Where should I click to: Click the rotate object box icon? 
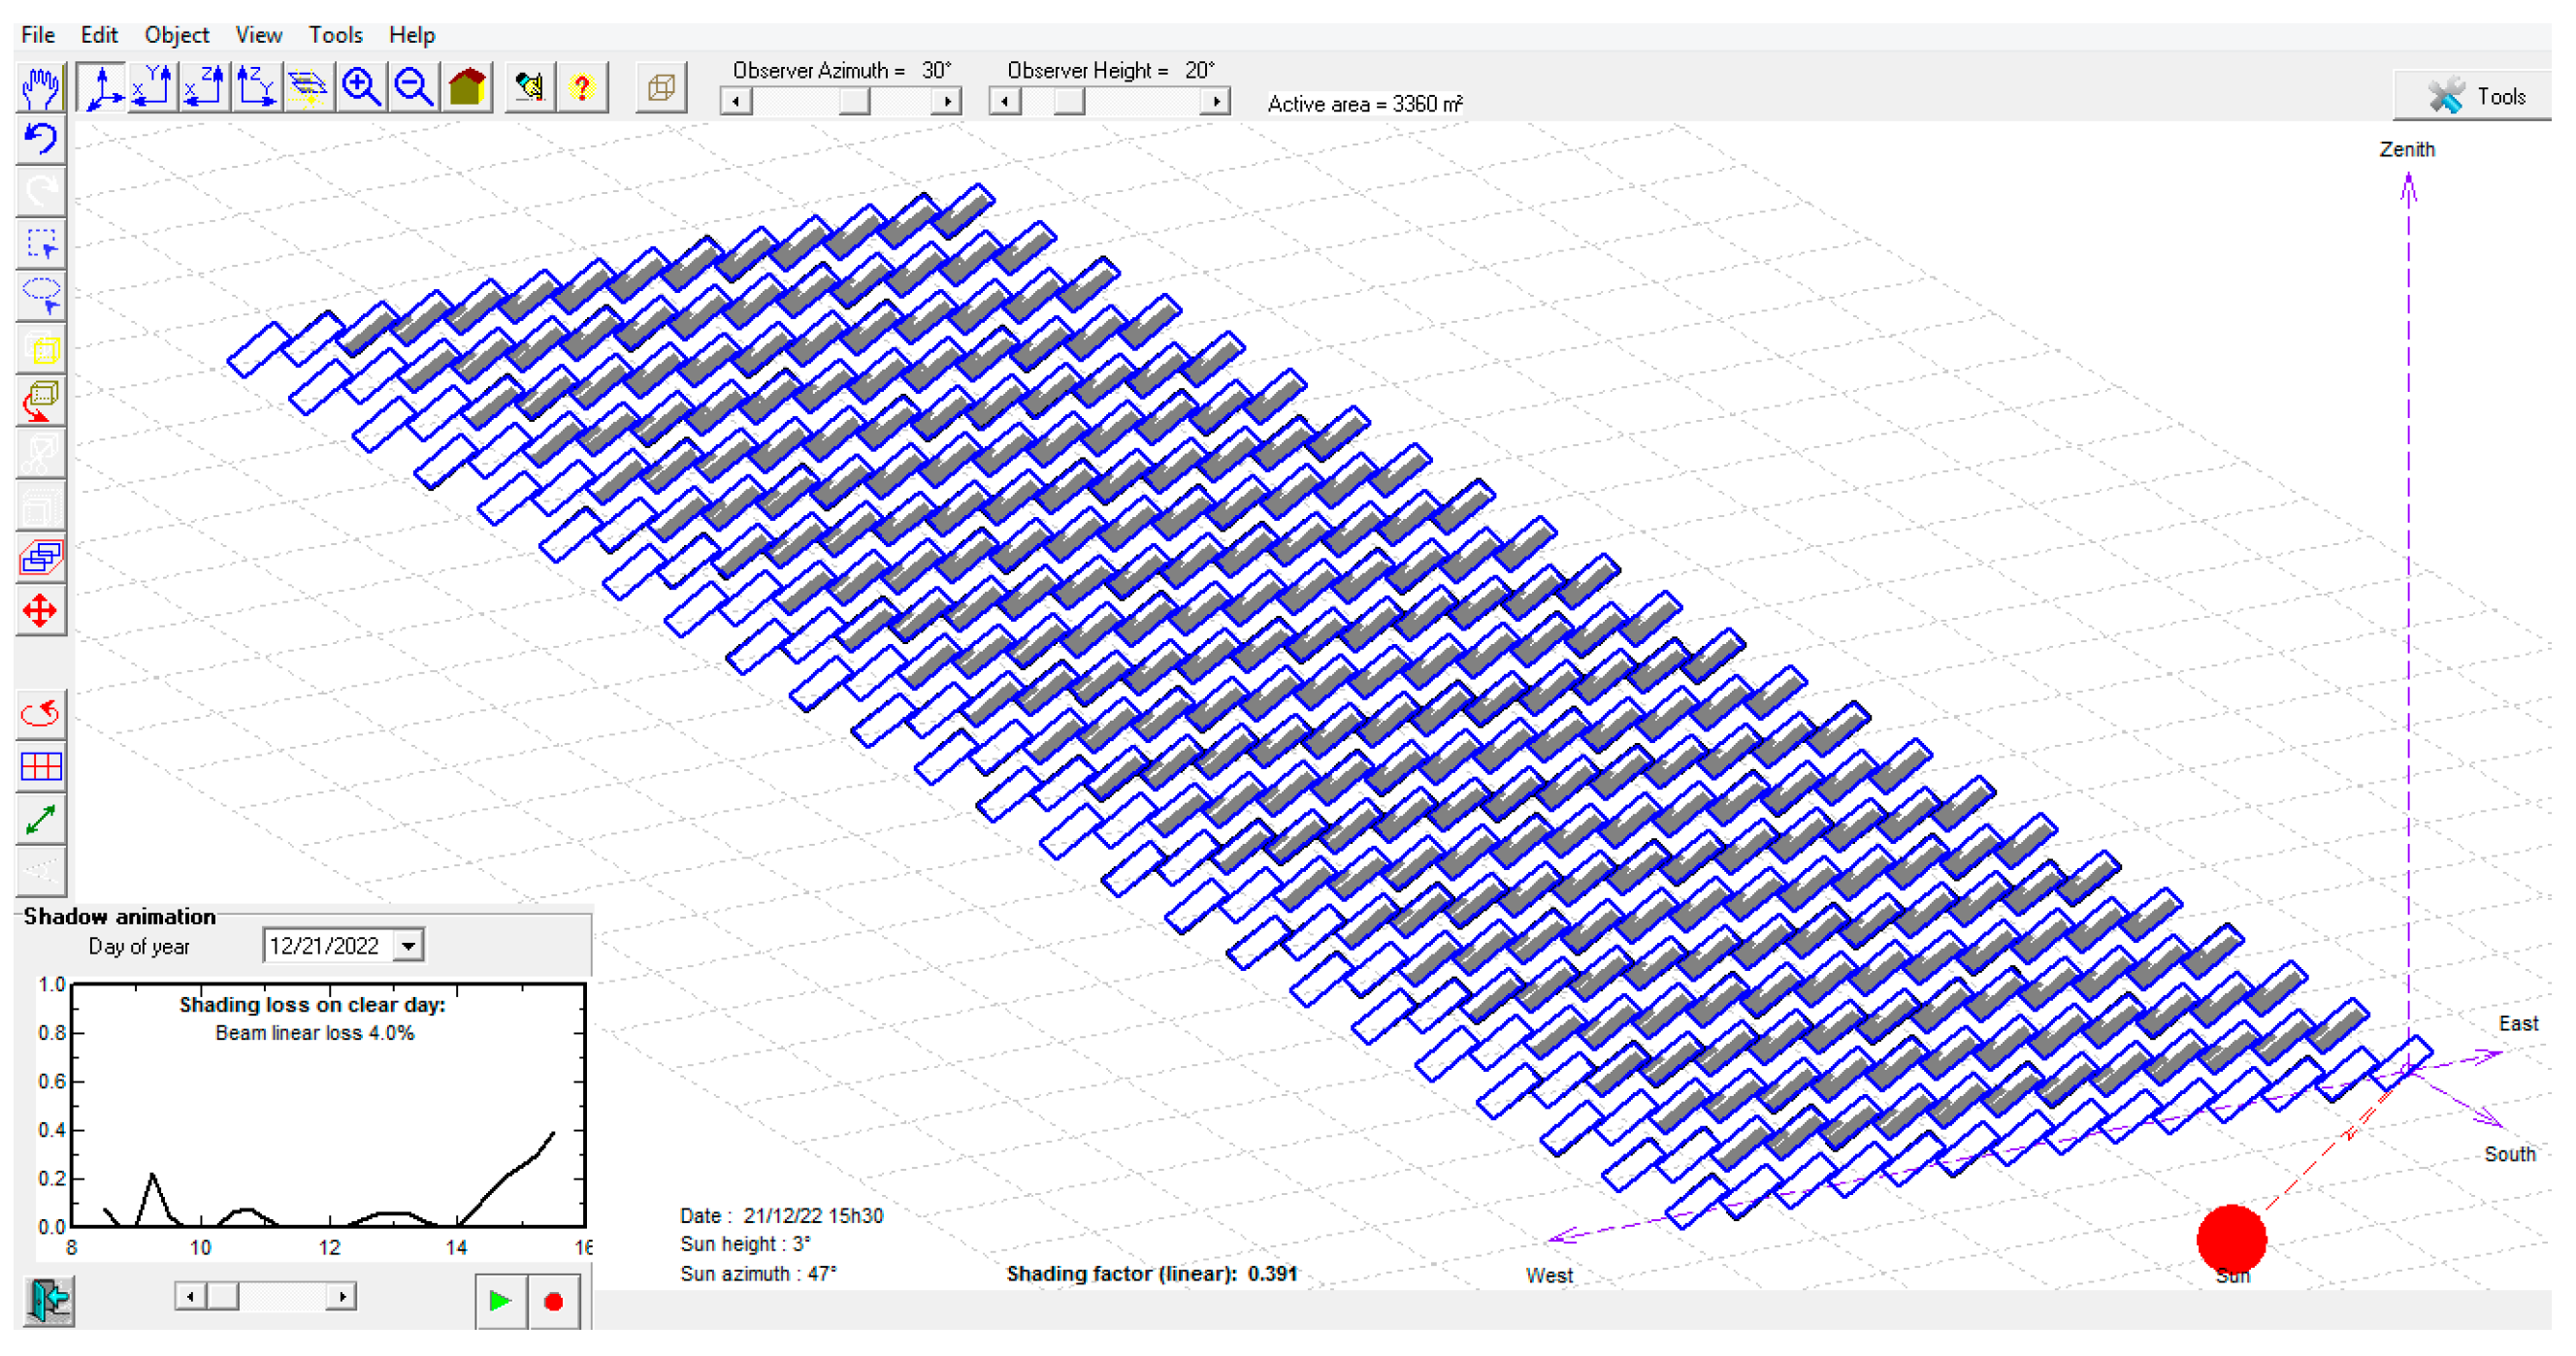(41, 401)
